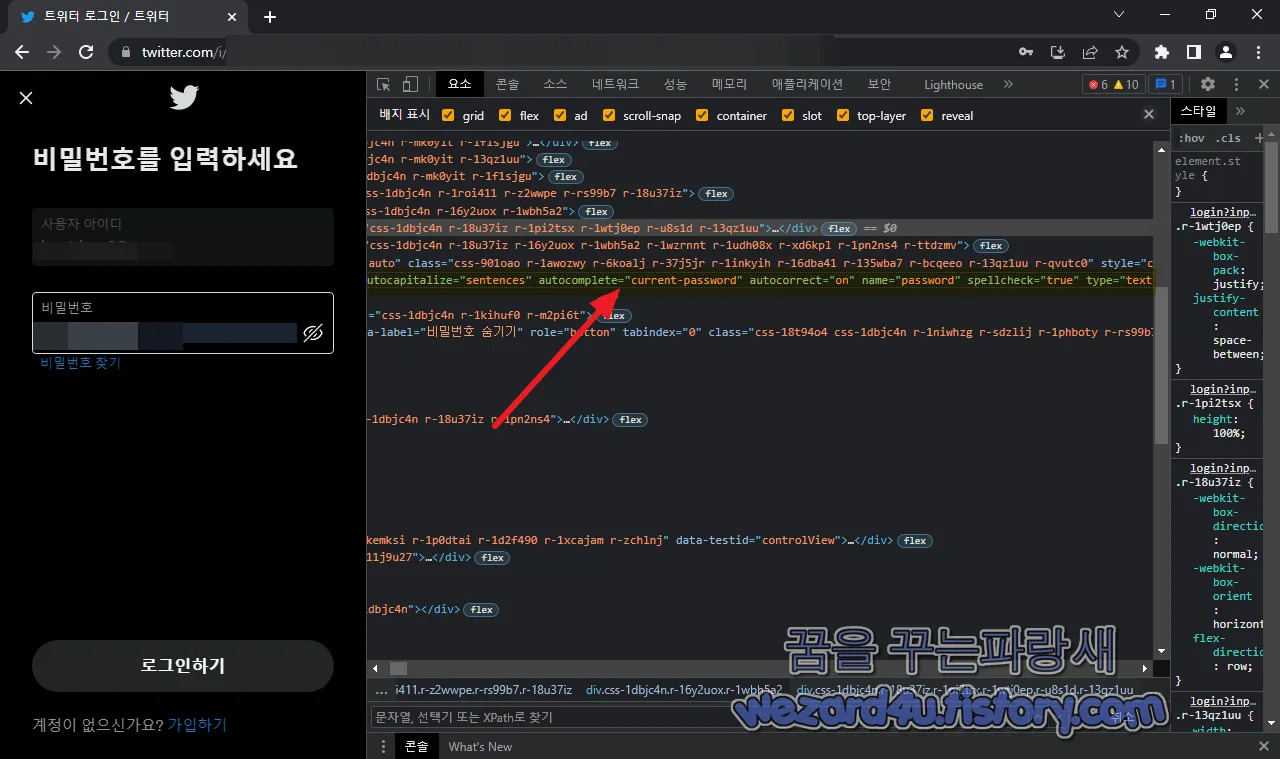Open the saved password key icon
The image size is (1280, 759).
click(x=1026, y=52)
